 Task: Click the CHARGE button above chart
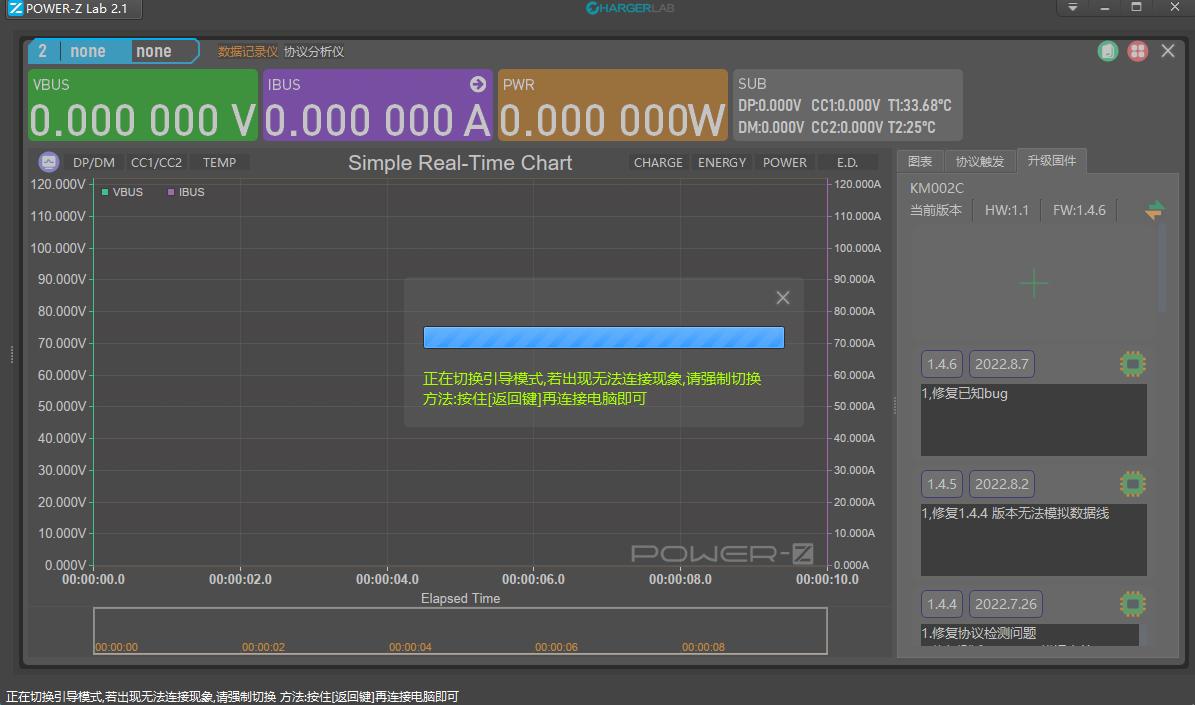click(x=658, y=162)
